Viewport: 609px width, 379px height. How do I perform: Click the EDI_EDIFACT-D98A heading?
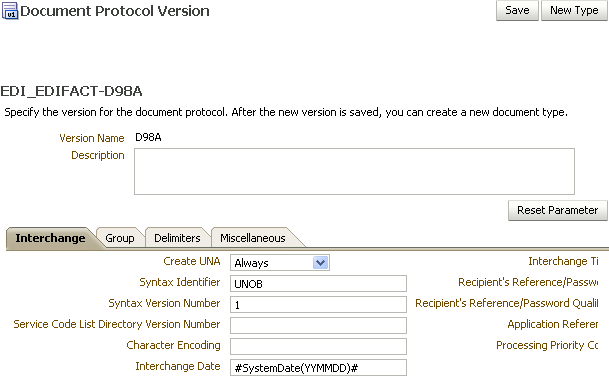71,91
